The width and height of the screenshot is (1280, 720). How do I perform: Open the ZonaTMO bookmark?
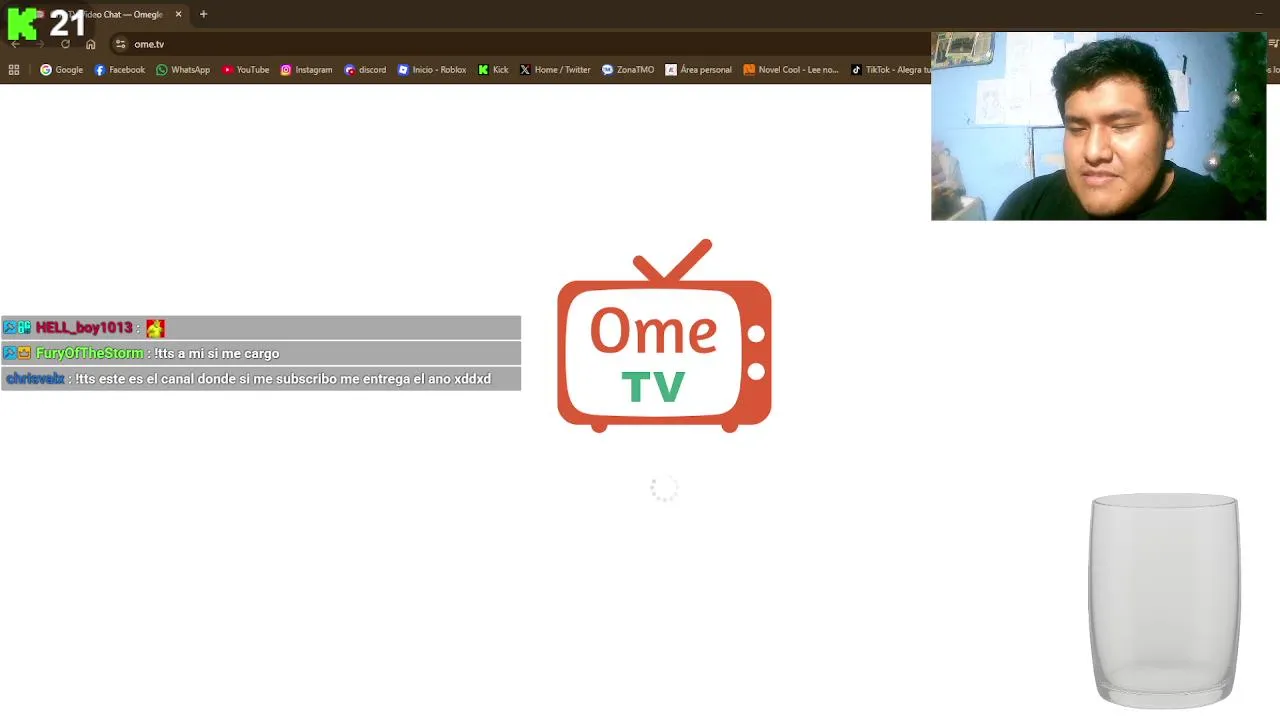point(627,70)
